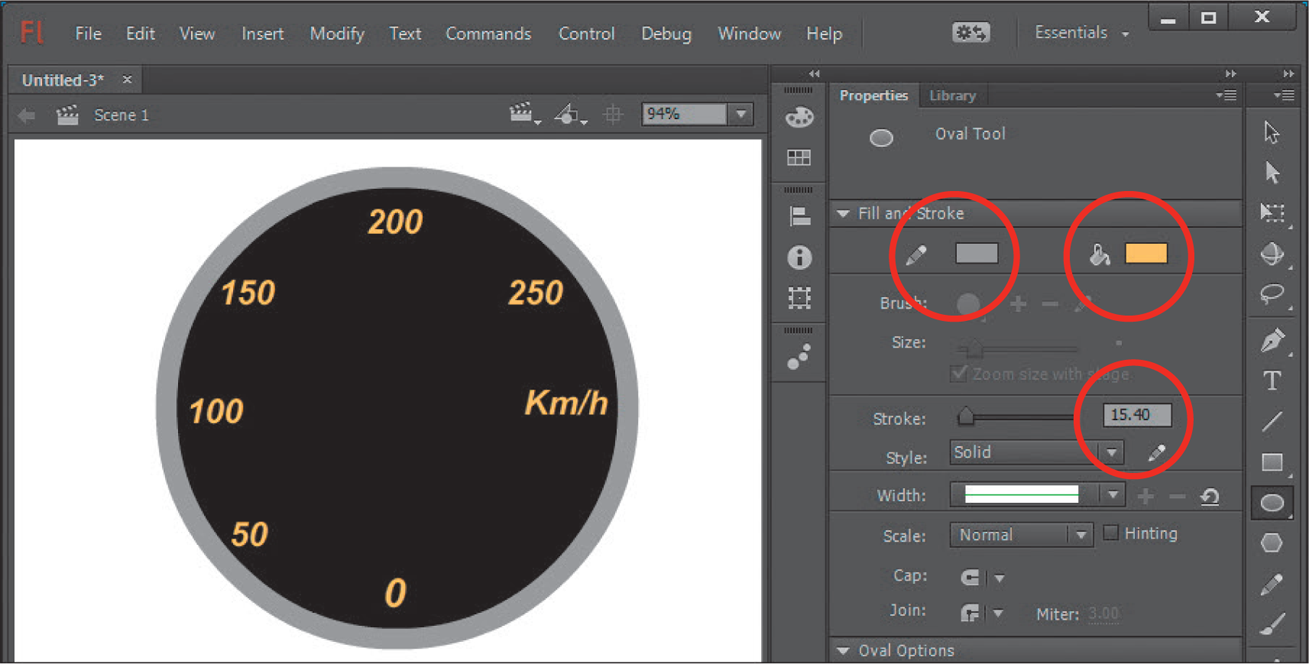Close the Untitled-3 document tab
Viewport: 1309px width, 664px height.
click(x=127, y=79)
